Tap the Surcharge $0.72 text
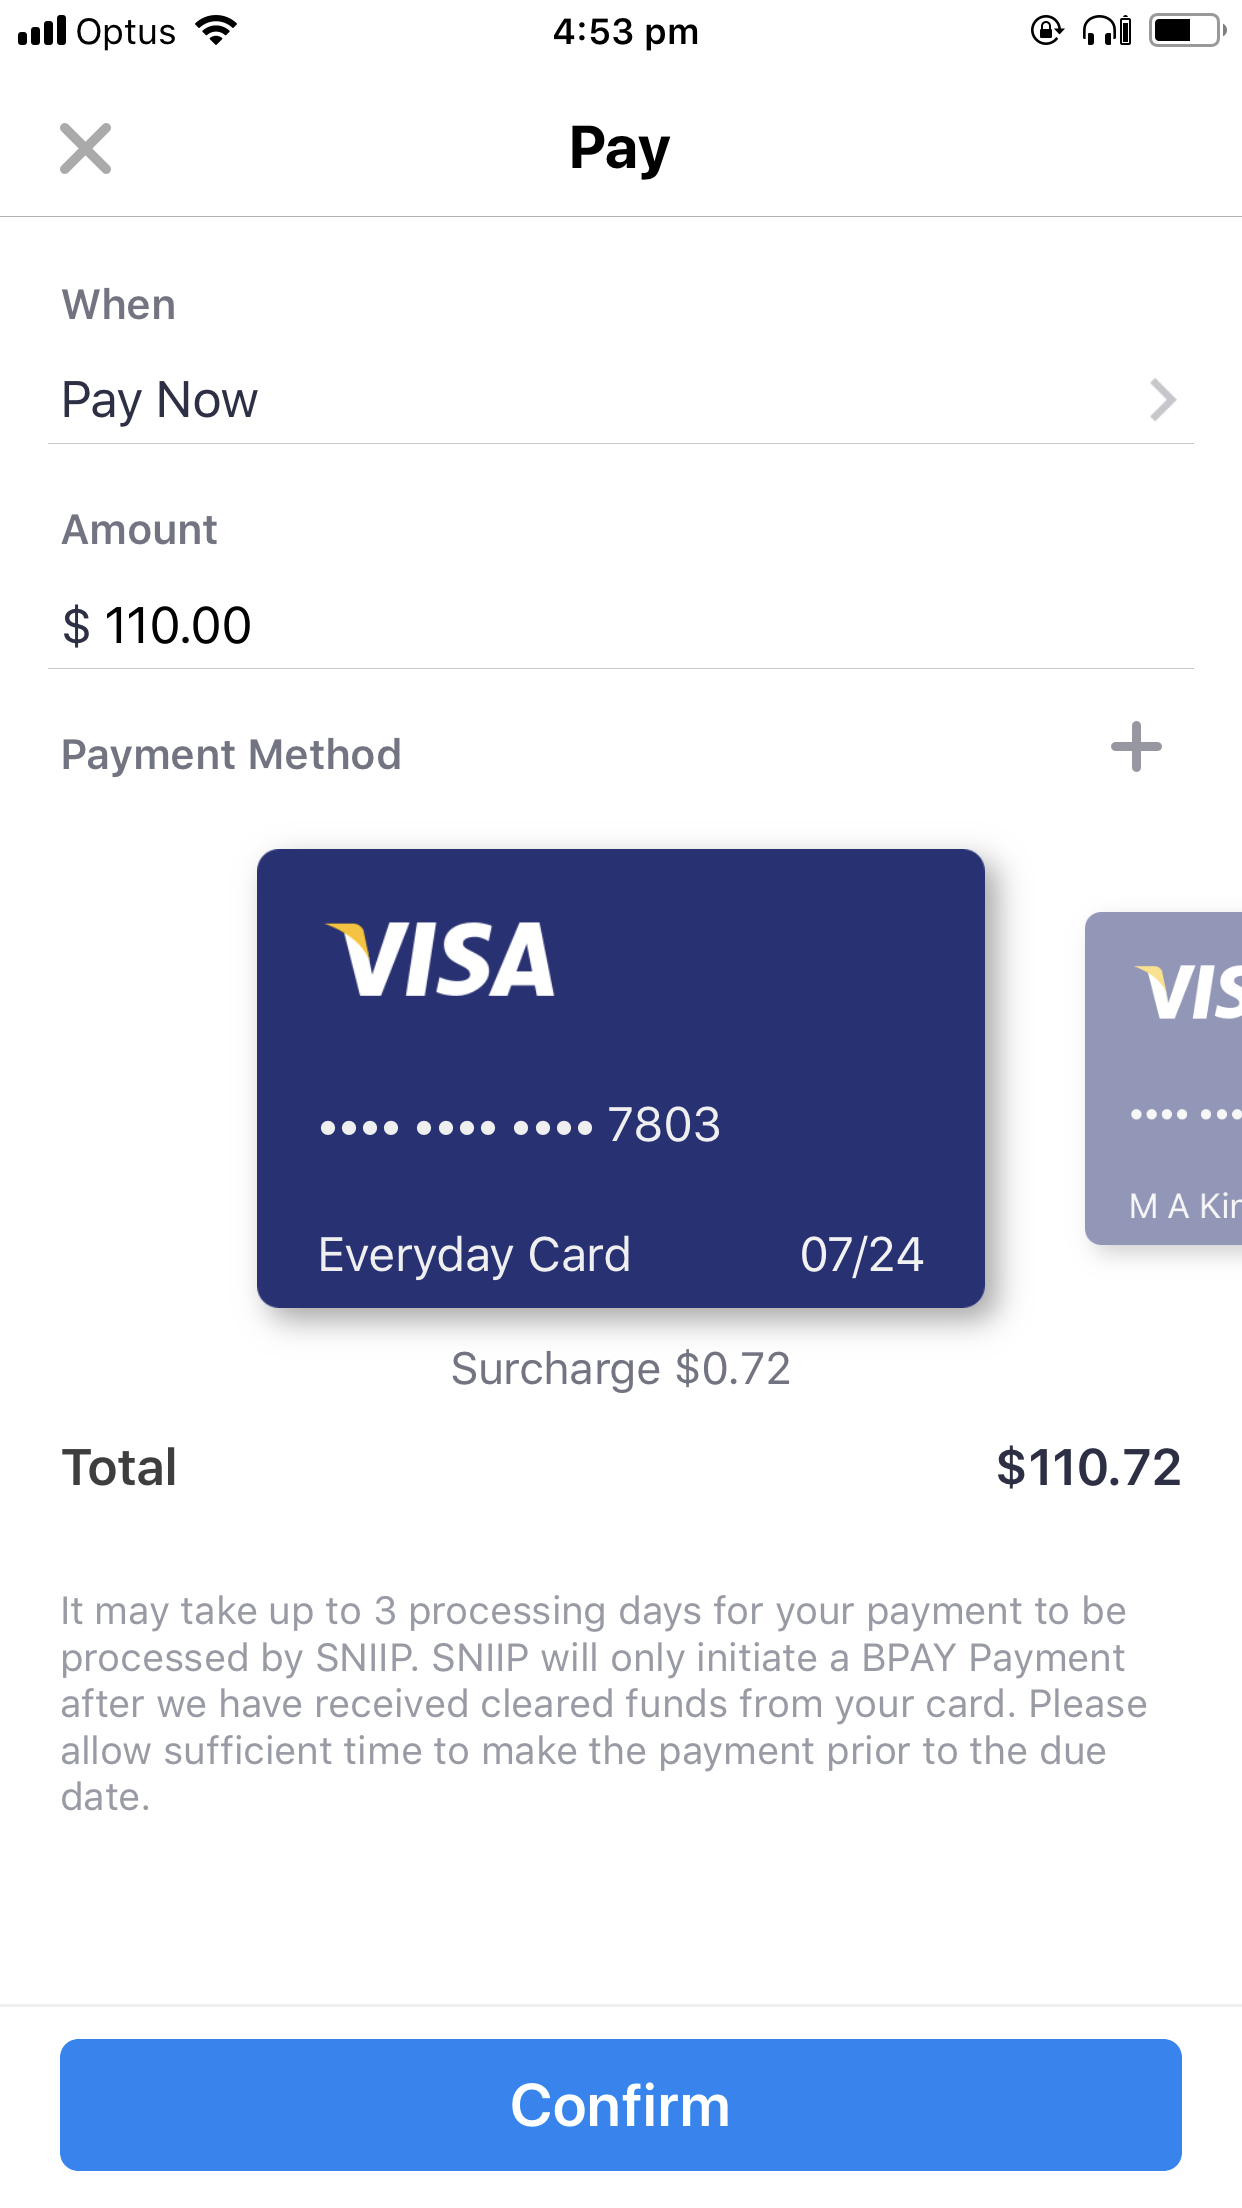 coord(620,1369)
